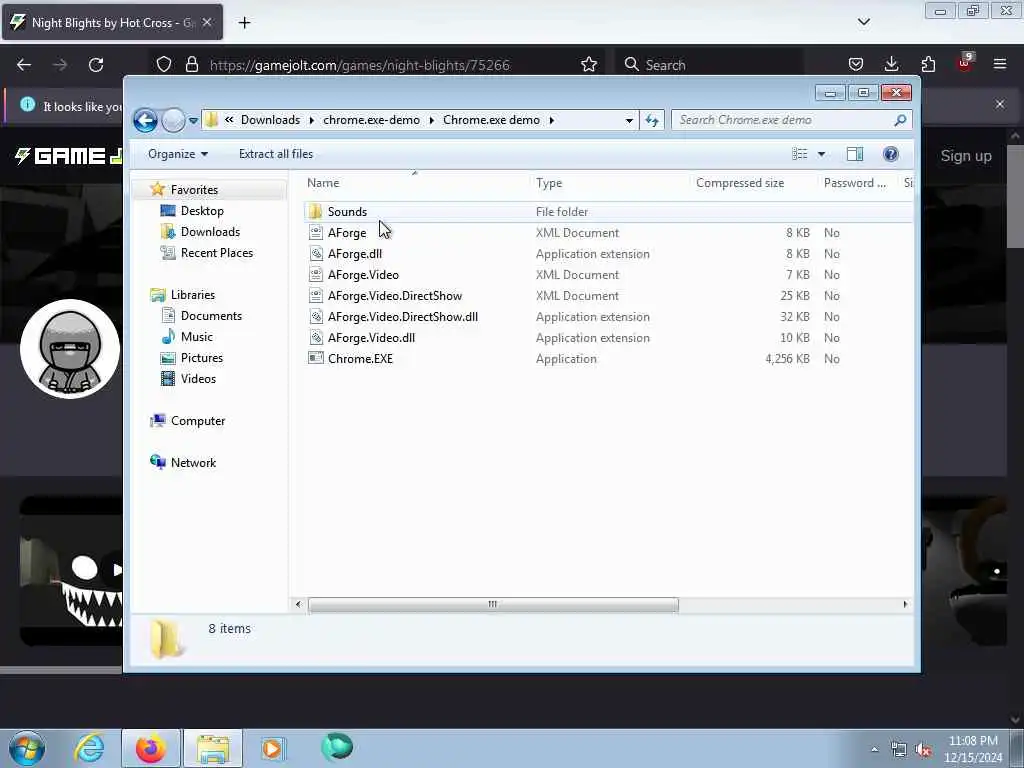The image size is (1024, 768).
Task: Open the recent pages dropdown arrow
Action: click(193, 120)
